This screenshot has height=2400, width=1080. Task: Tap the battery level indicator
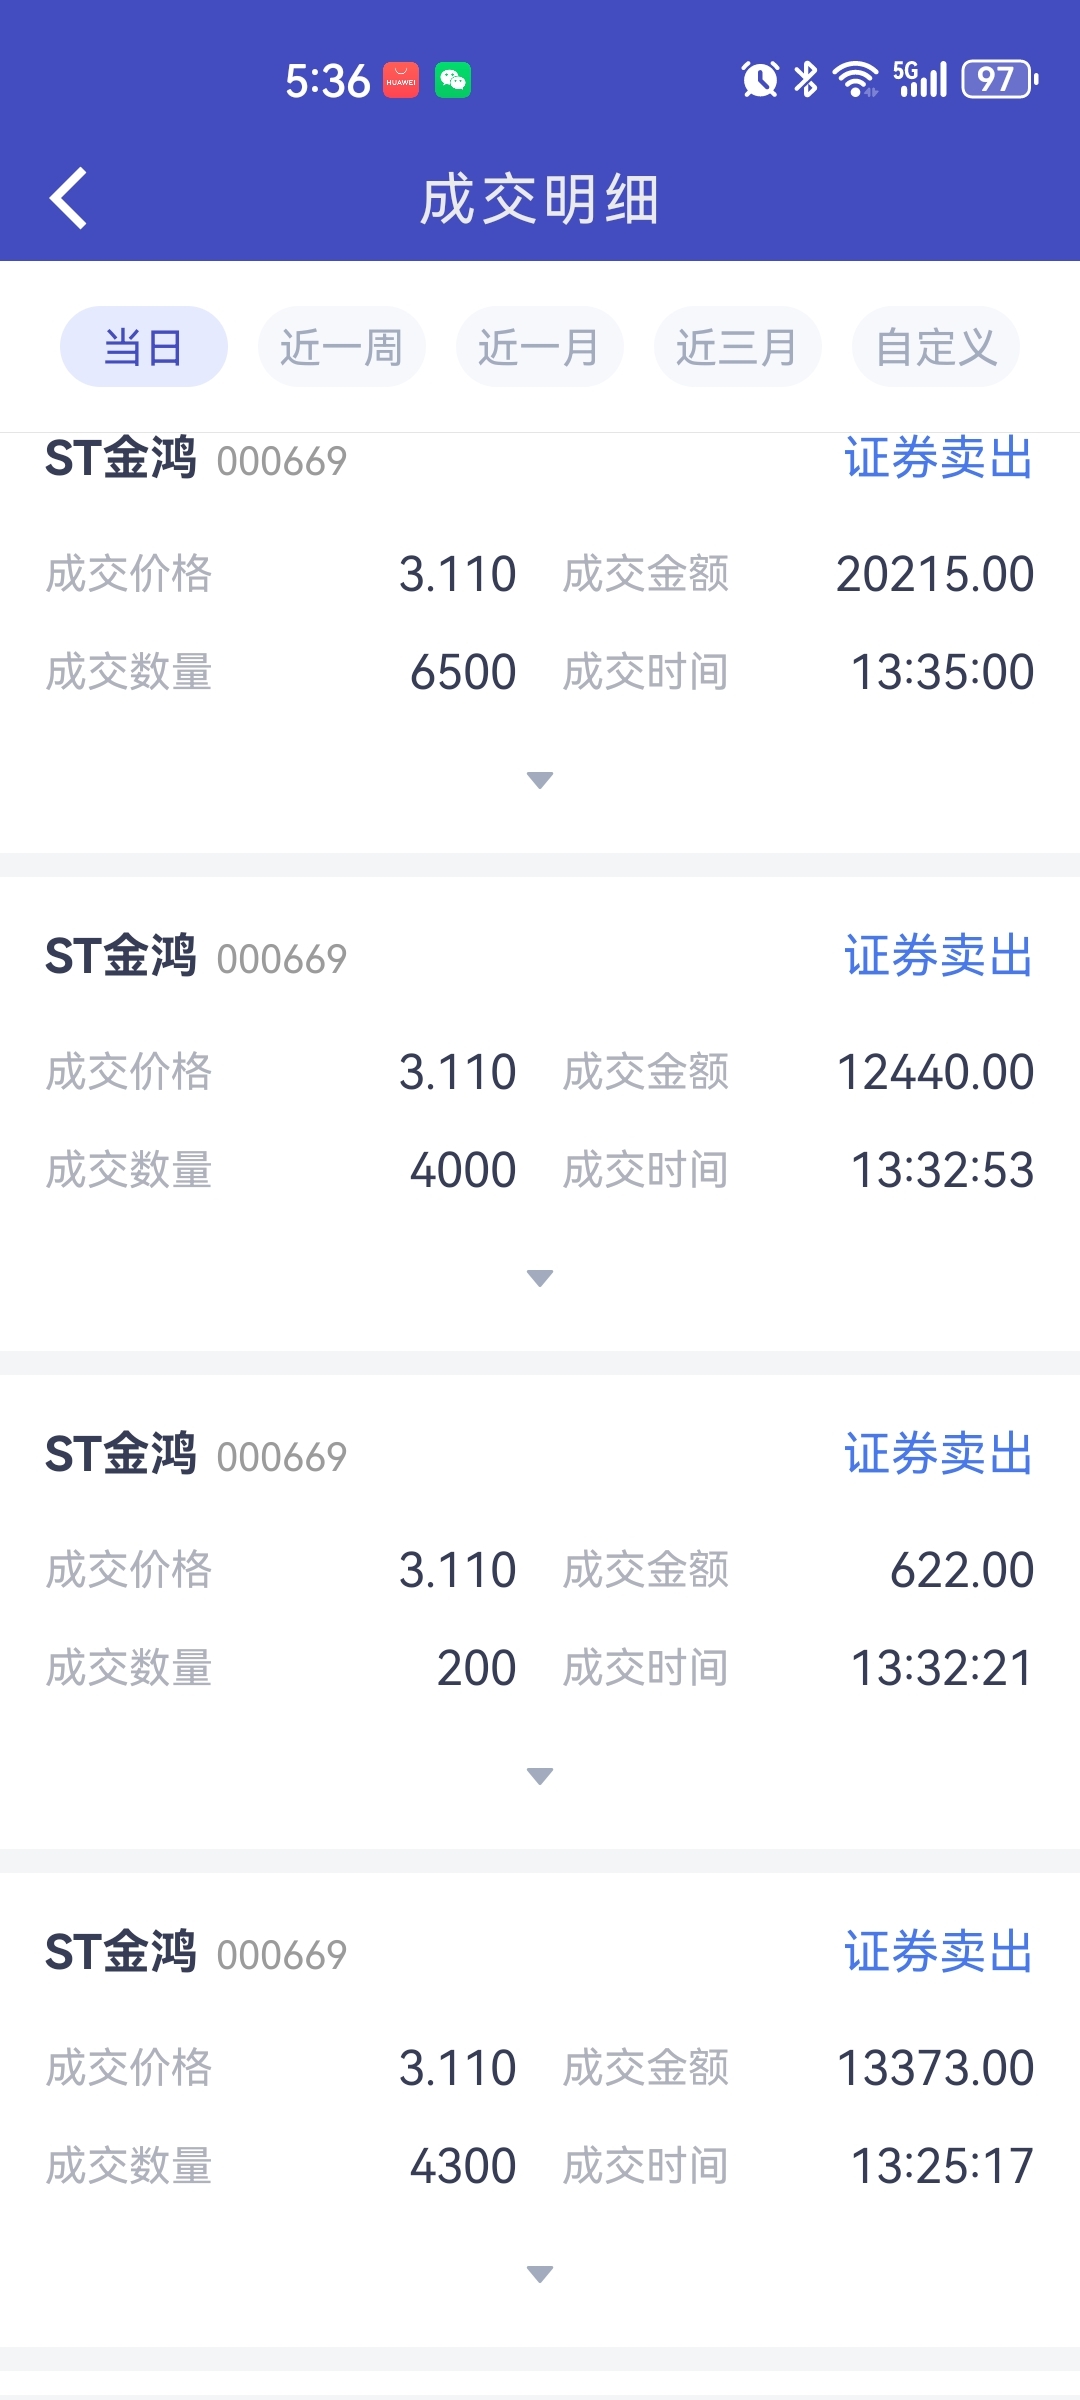coord(999,79)
